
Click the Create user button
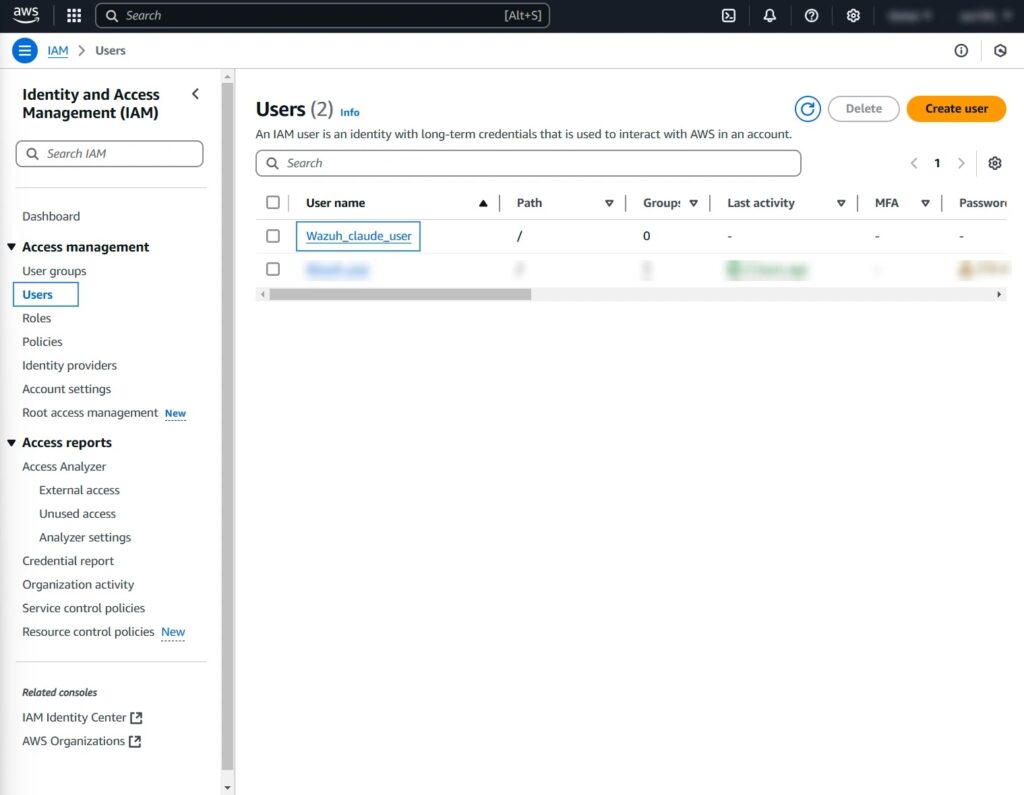tap(956, 109)
